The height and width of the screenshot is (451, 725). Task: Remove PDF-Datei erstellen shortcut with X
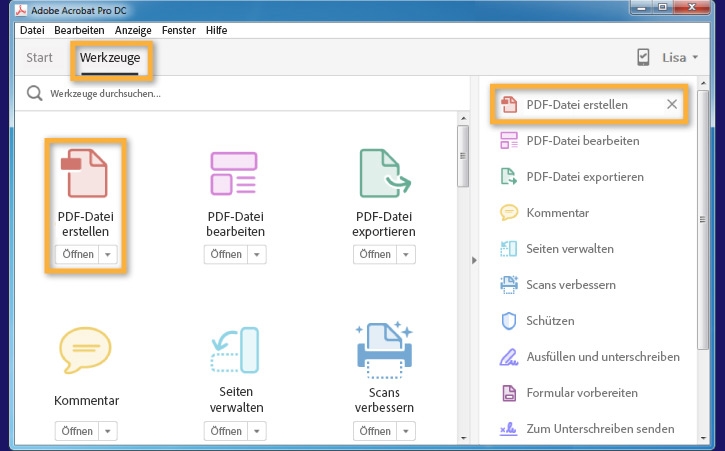click(x=672, y=105)
